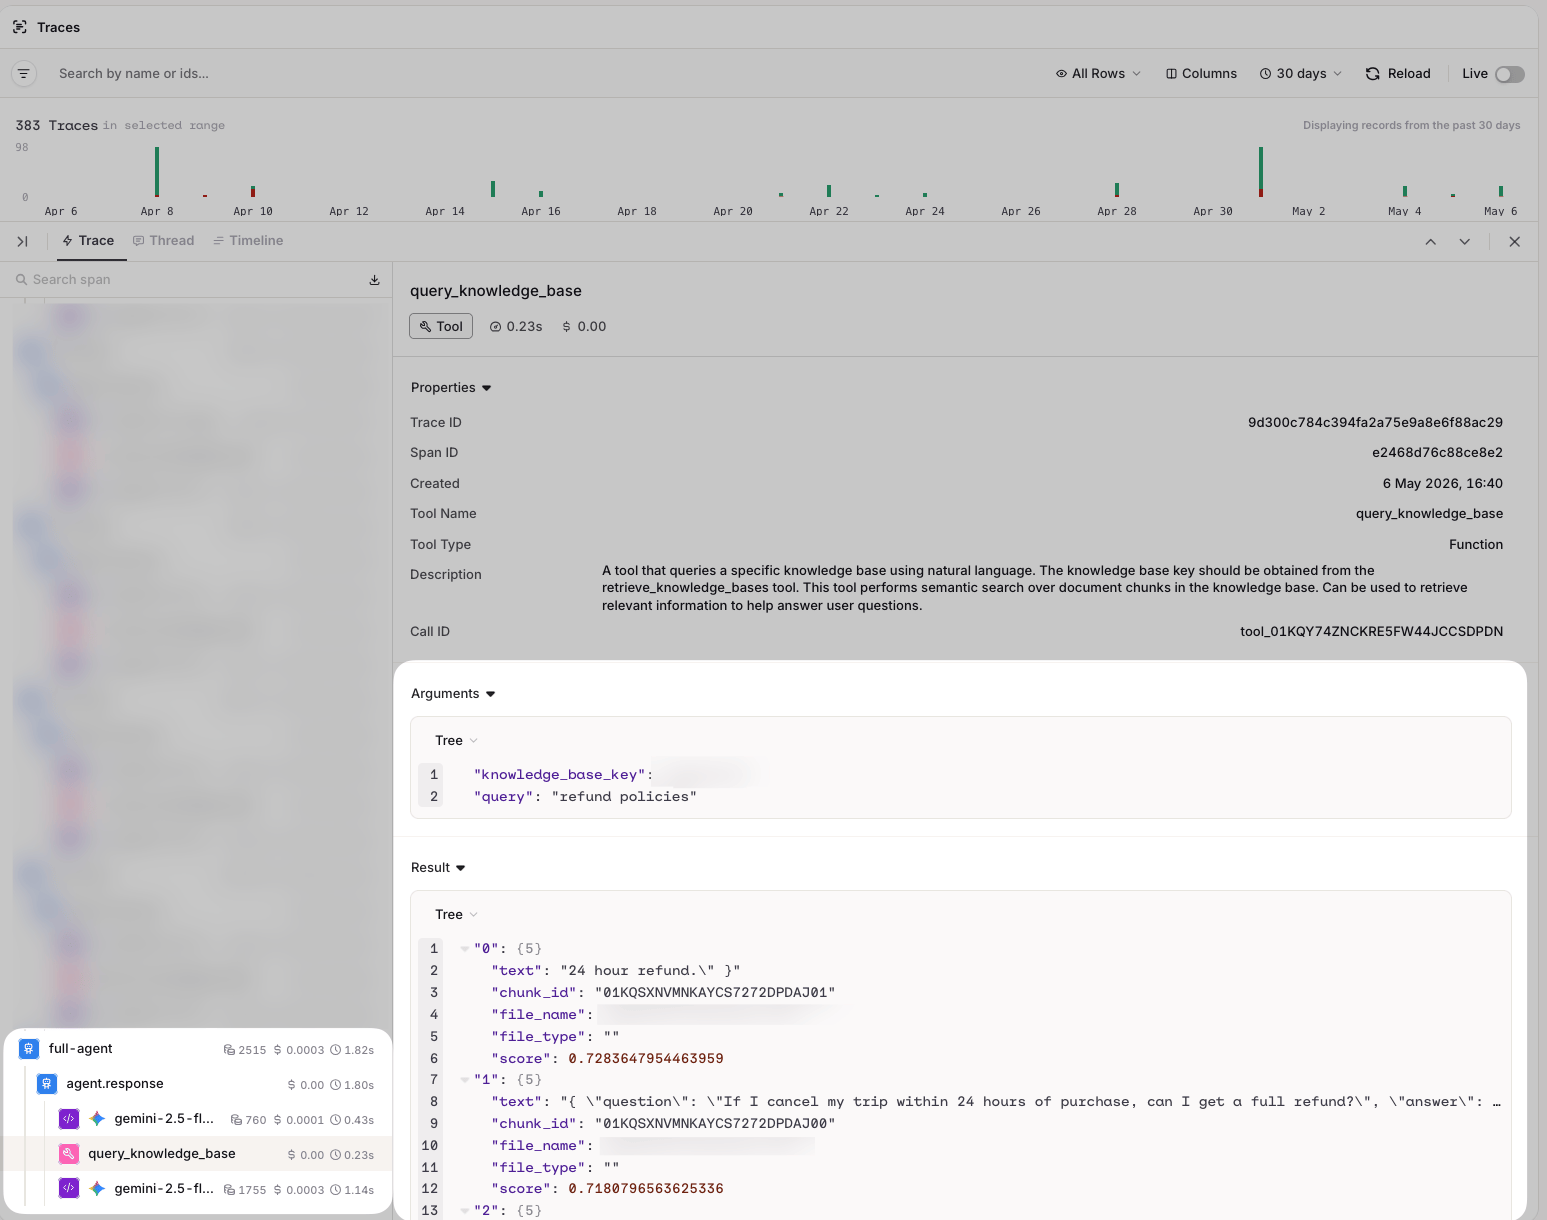The width and height of the screenshot is (1547, 1220).
Task: Click the "refund policies" query value
Action: click(624, 797)
